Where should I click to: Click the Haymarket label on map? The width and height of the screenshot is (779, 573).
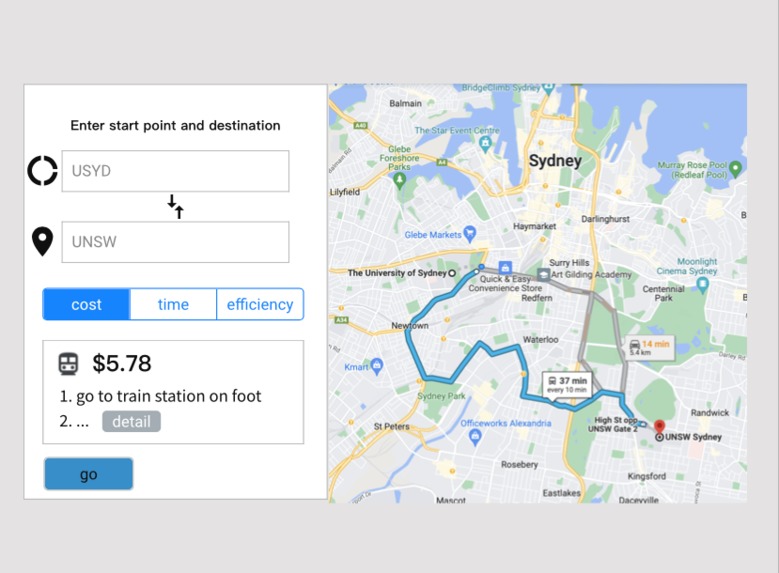tap(535, 226)
